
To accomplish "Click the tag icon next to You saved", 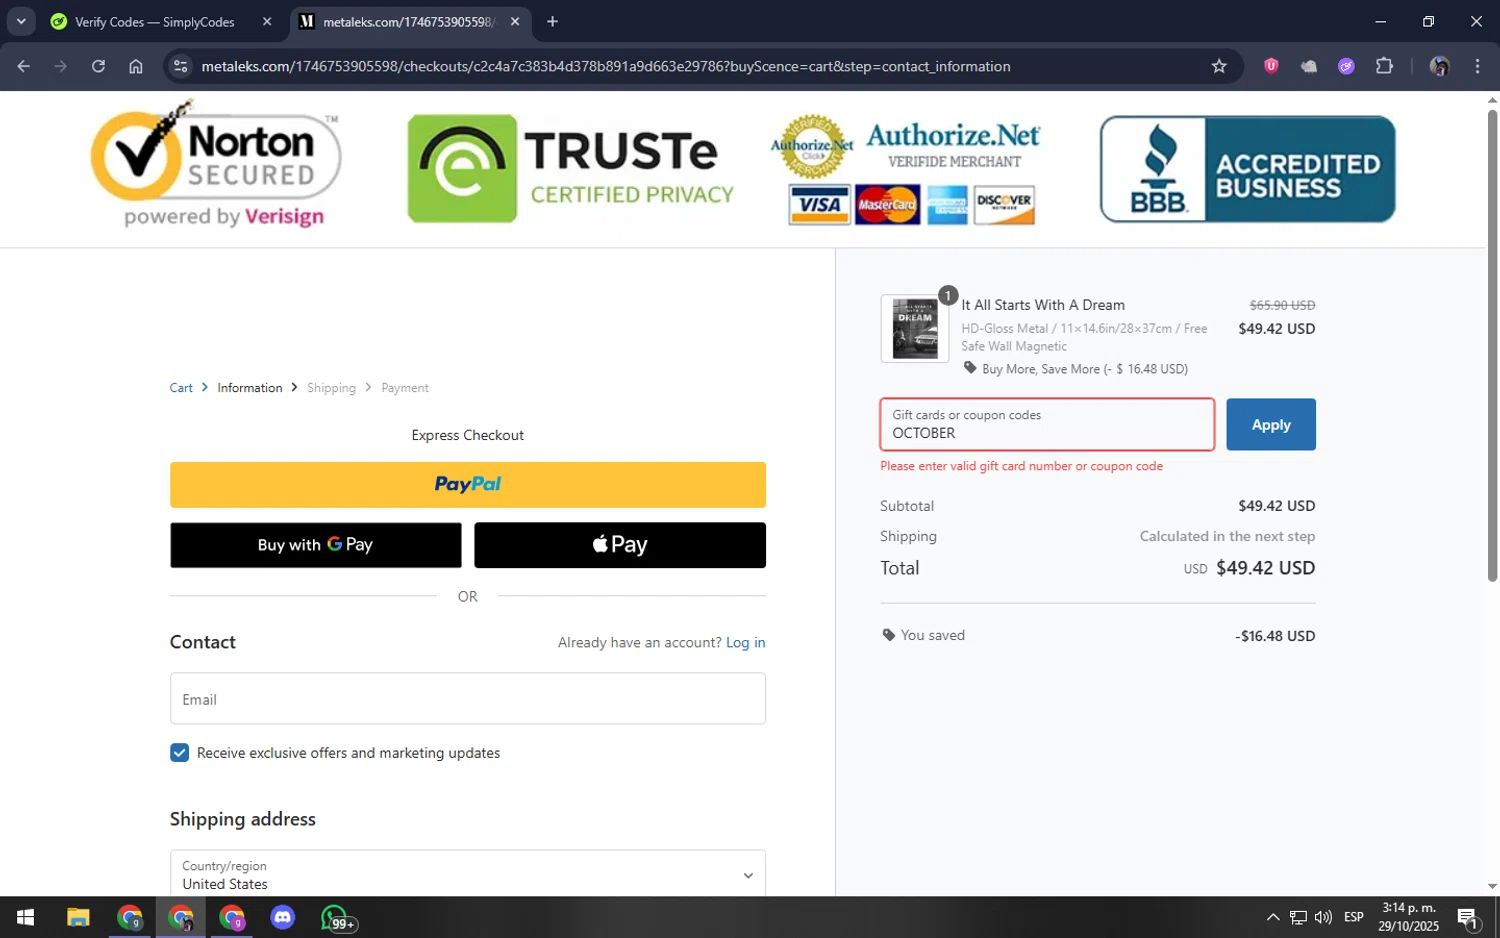I will (889, 635).
